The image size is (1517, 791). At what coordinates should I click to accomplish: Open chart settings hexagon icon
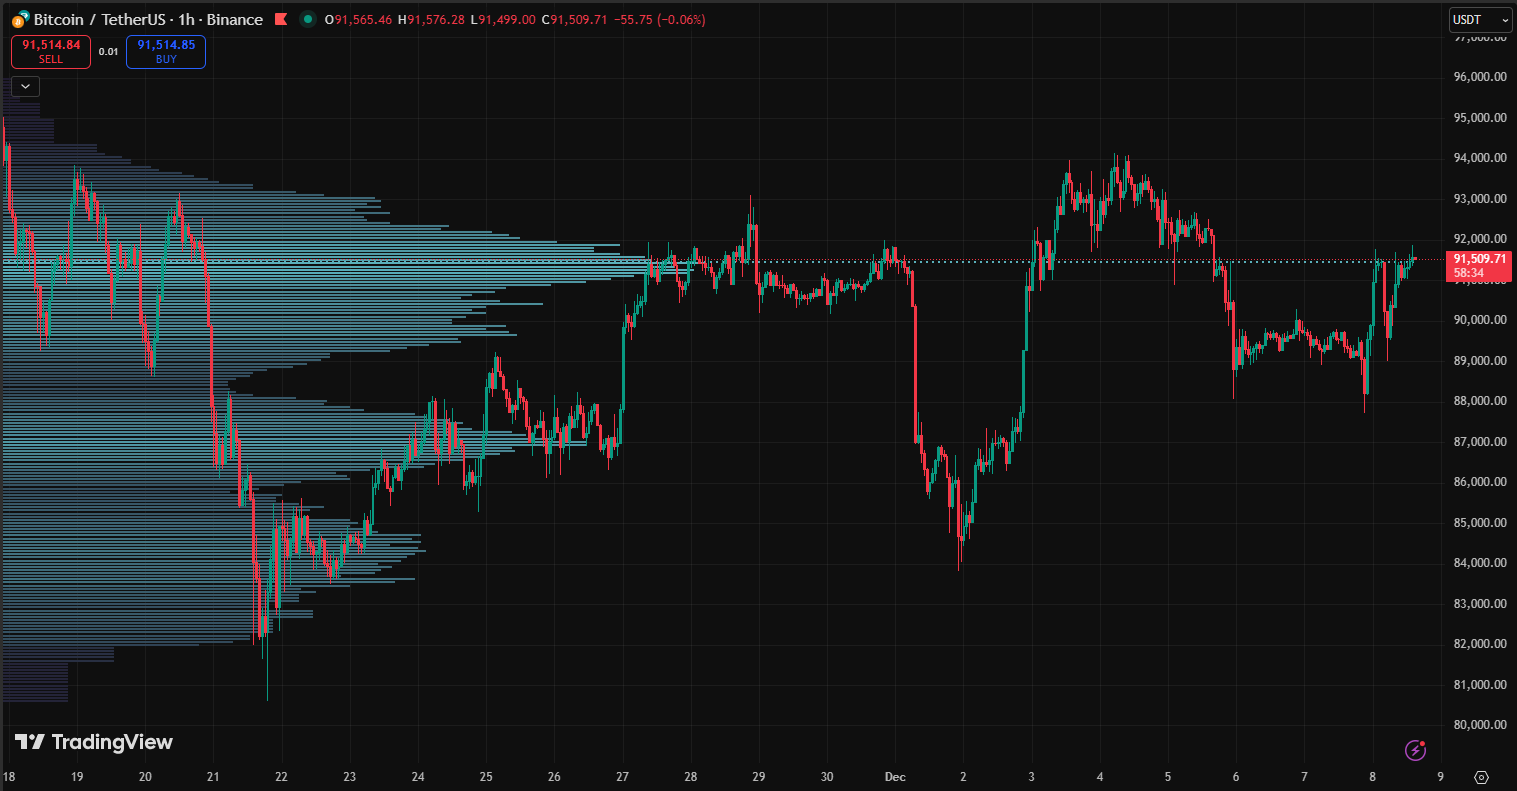[1481, 777]
